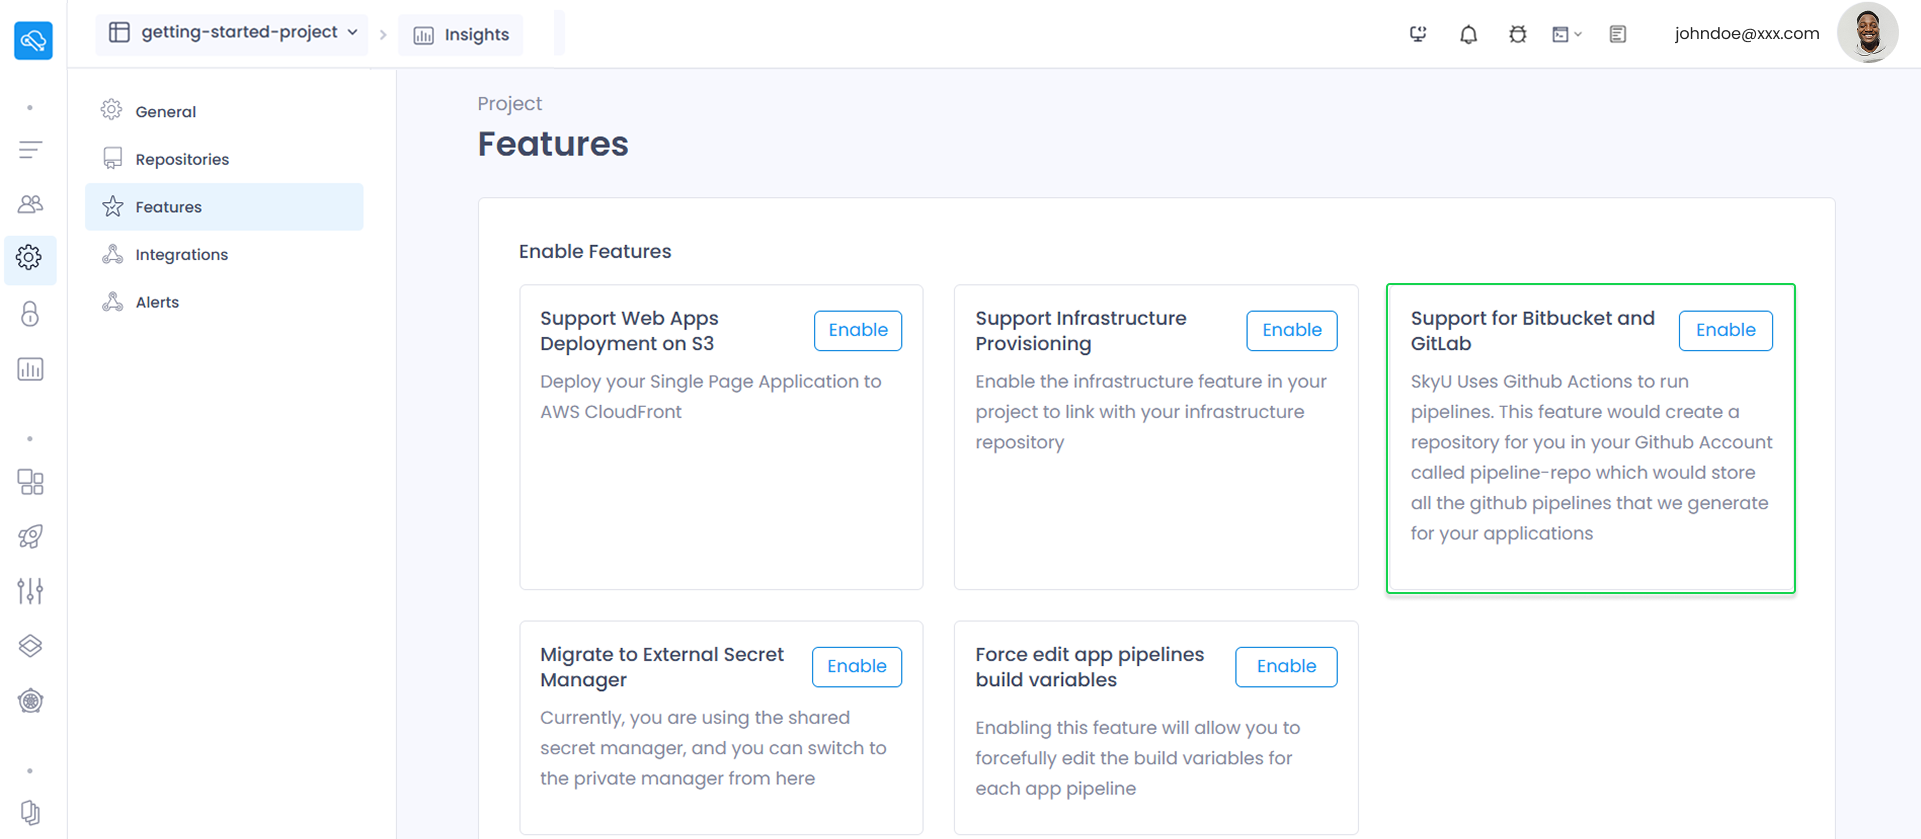Screen dimensions: 1921x839
Task: Click the document notes icon in header
Action: tap(1618, 34)
